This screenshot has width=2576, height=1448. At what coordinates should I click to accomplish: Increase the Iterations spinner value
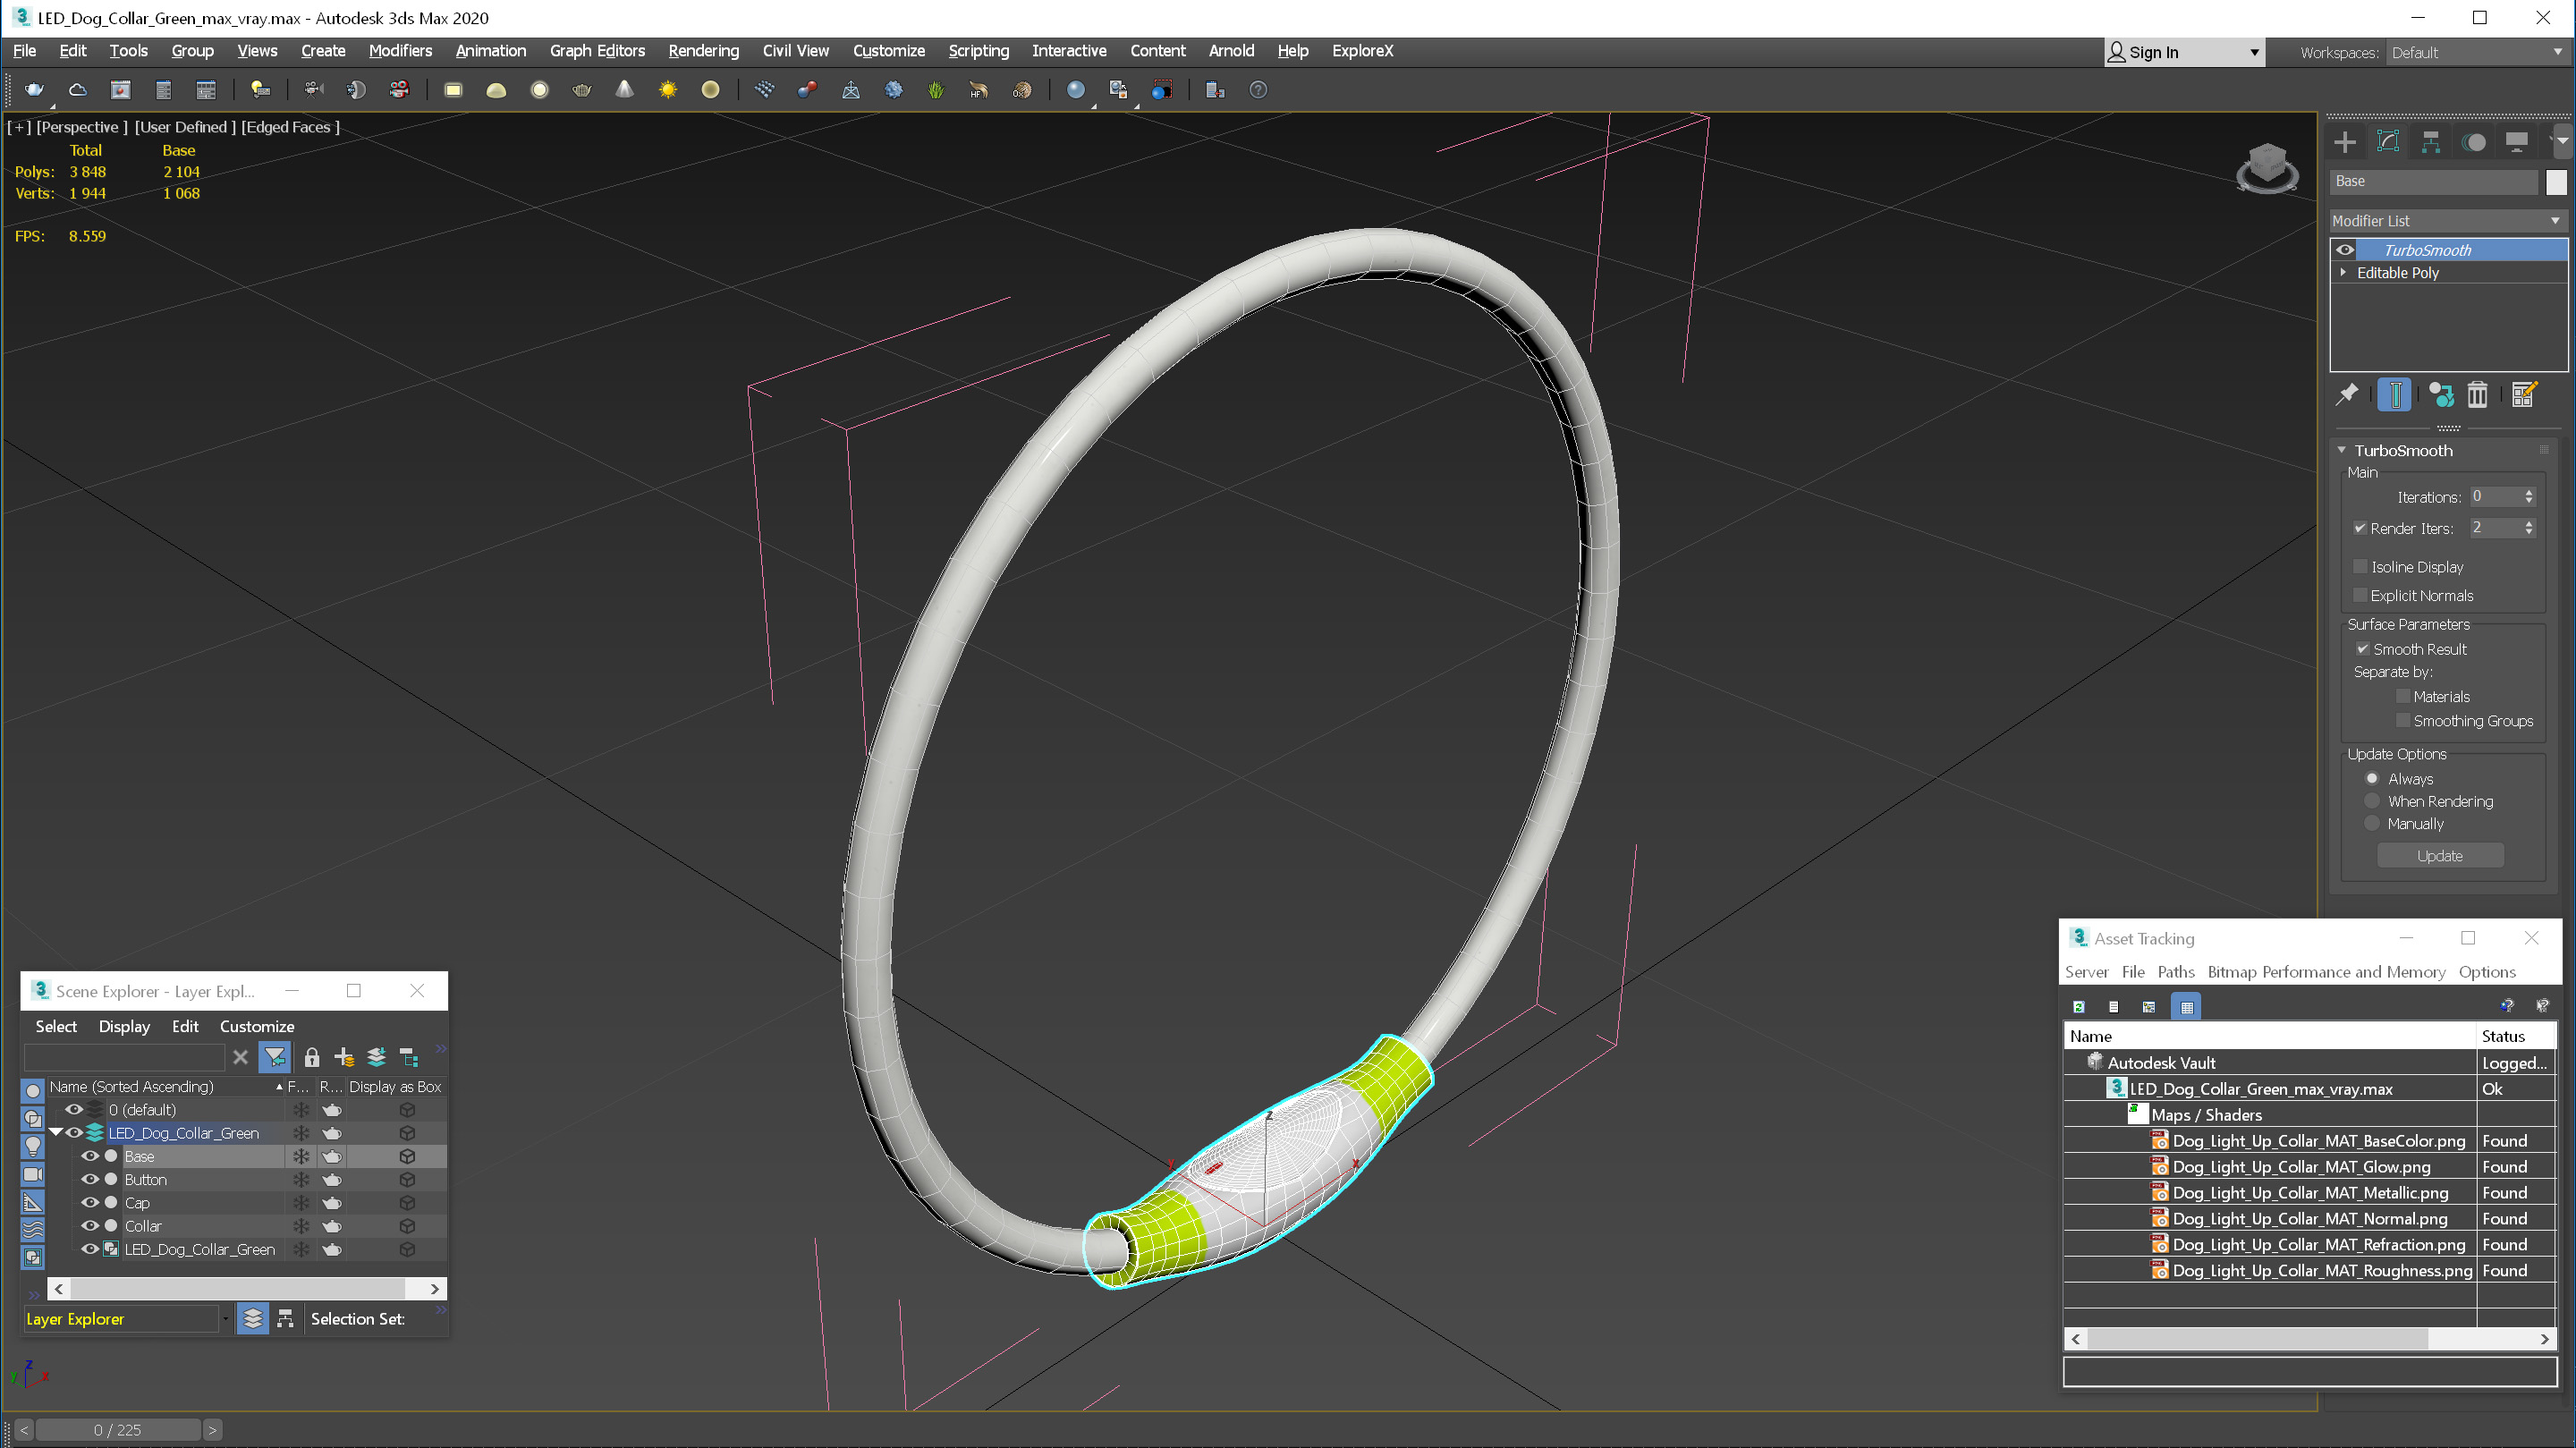[2529, 493]
